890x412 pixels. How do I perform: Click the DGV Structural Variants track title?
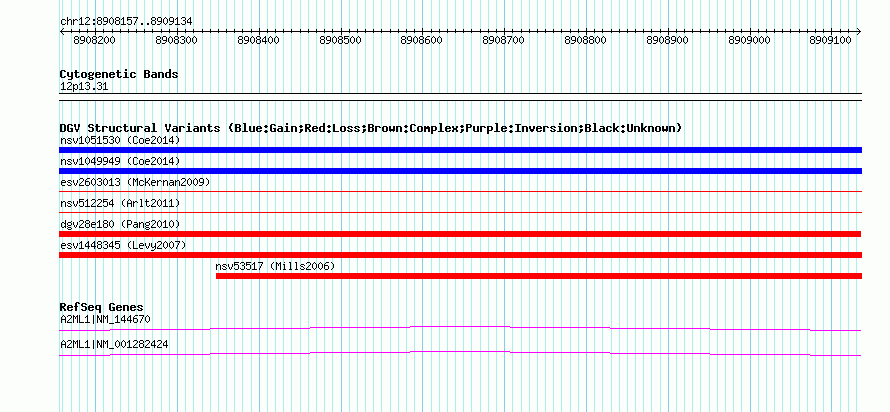[x=371, y=128]
